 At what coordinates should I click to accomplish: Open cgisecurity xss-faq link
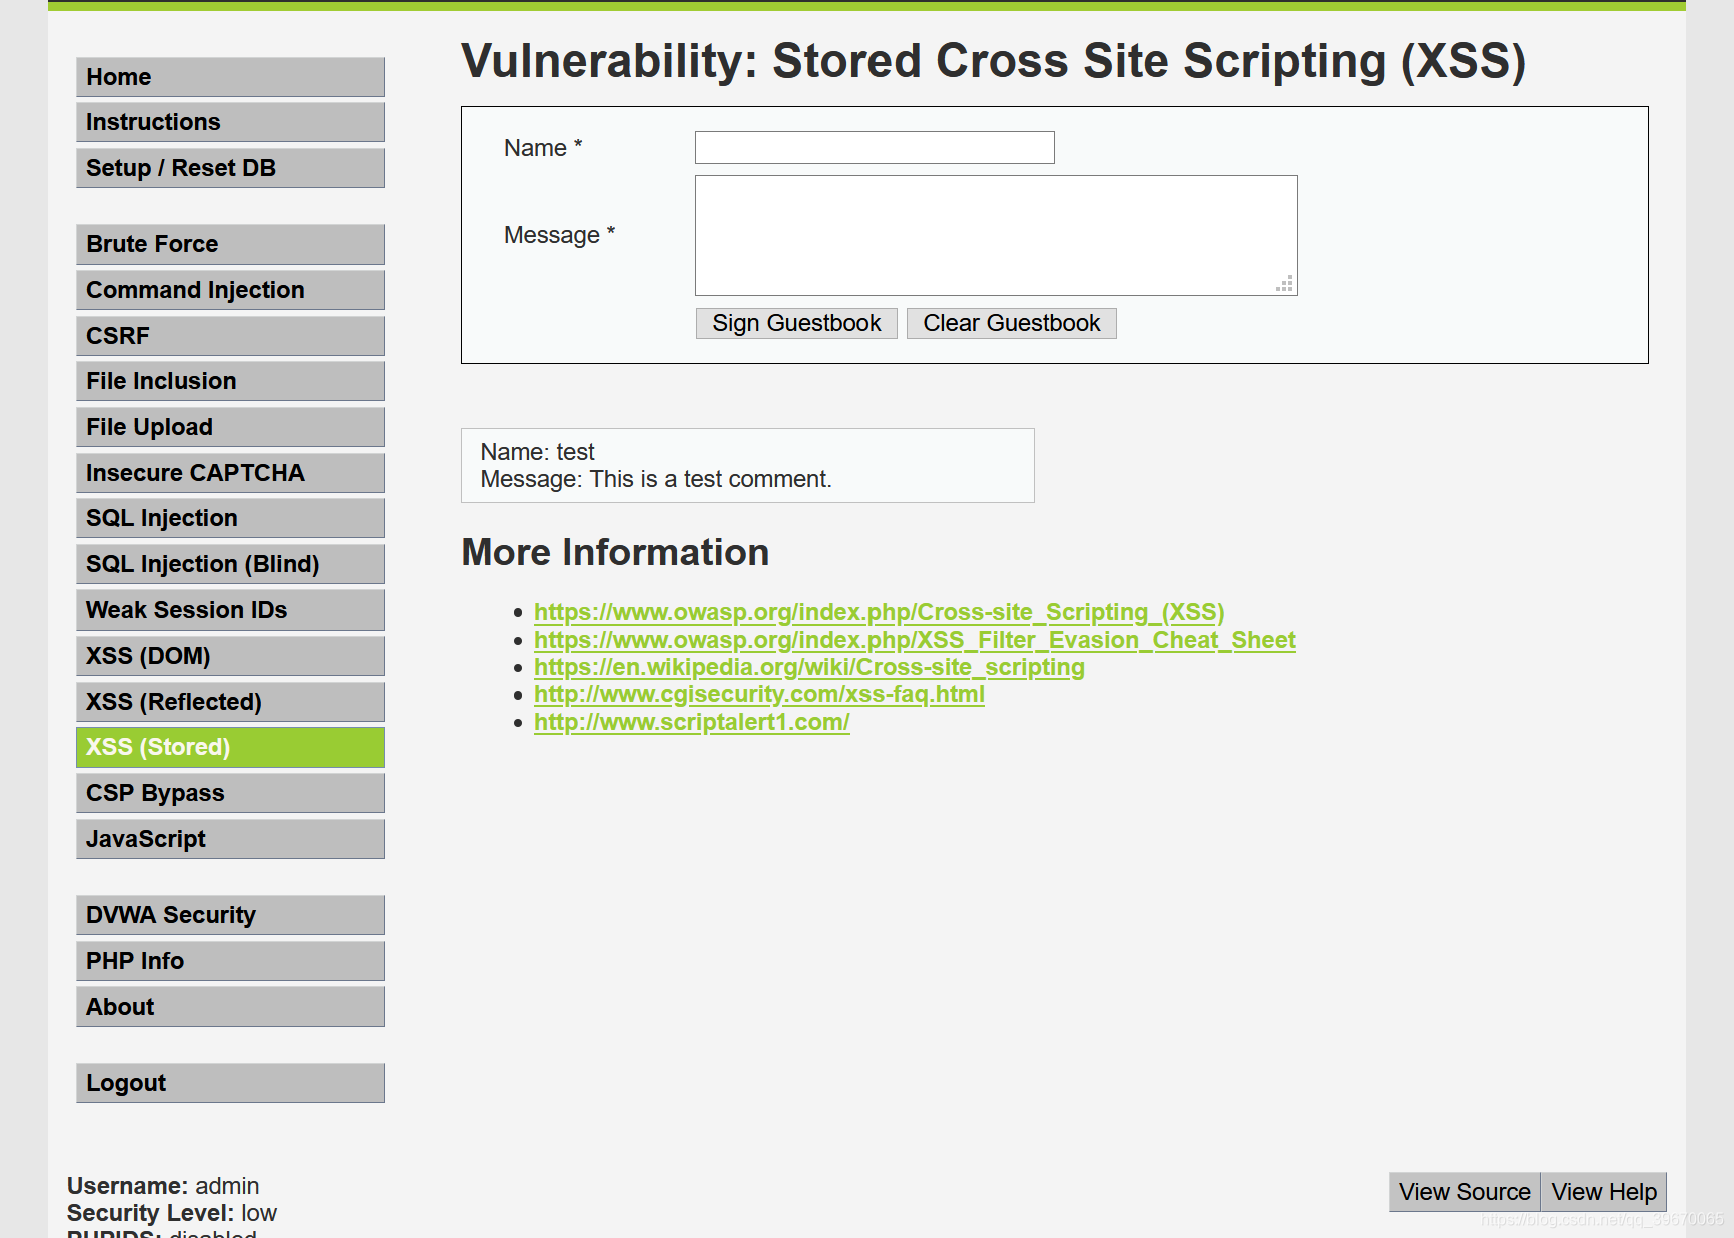[x=759, y=694]
